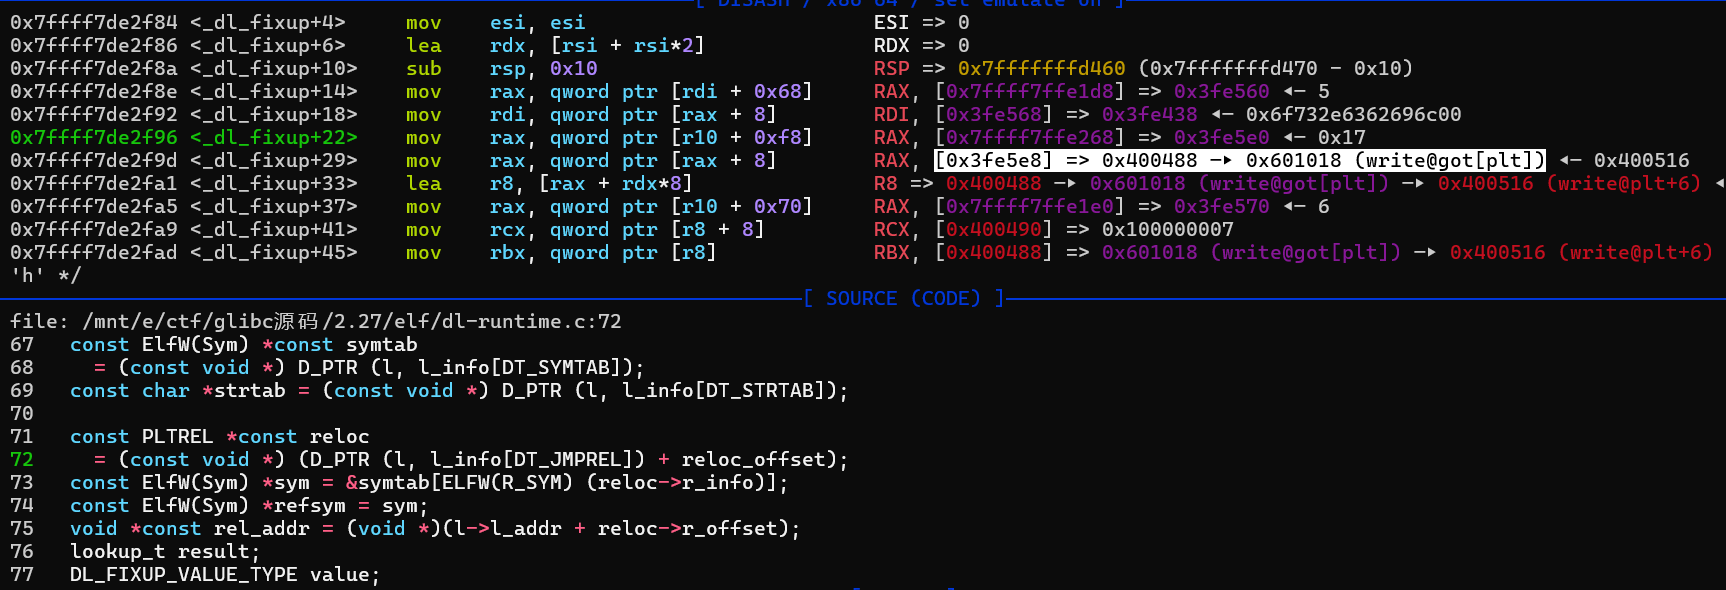Image resolution: width=1726 pixels, height=590 pixels.
Task: Click the SOURCE (CODE) section header
Action: click(x=903, y=298)
